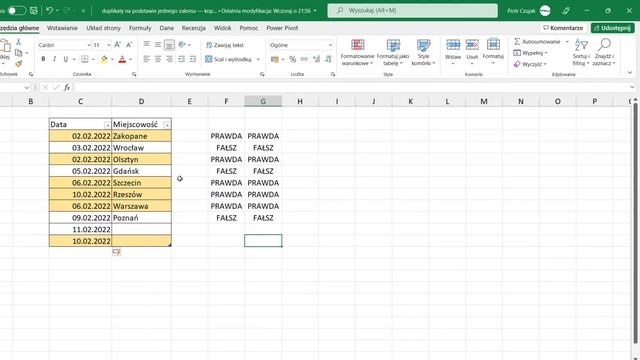Open the Data column filter dropdown
This screenshot has height=360, width=640.
(107, 125)
